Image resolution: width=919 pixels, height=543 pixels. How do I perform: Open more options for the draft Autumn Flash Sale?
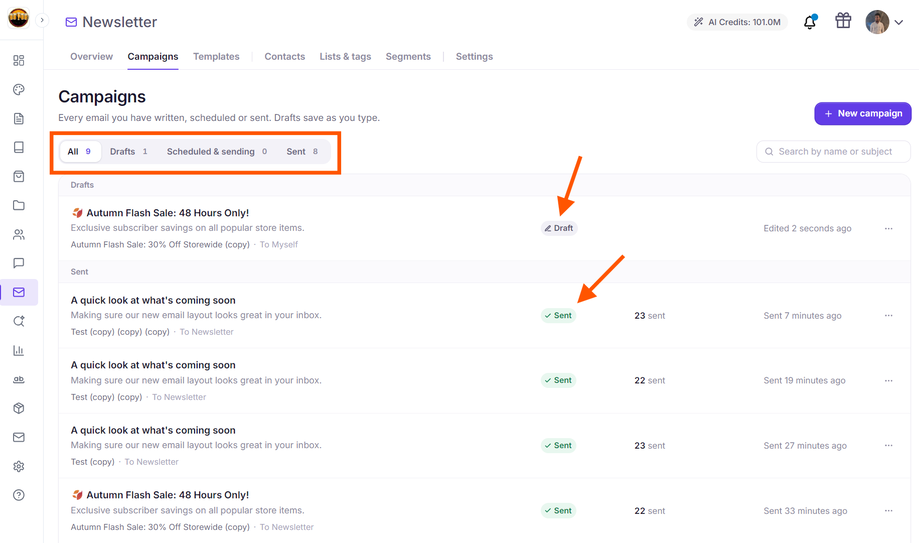(889, 228)
